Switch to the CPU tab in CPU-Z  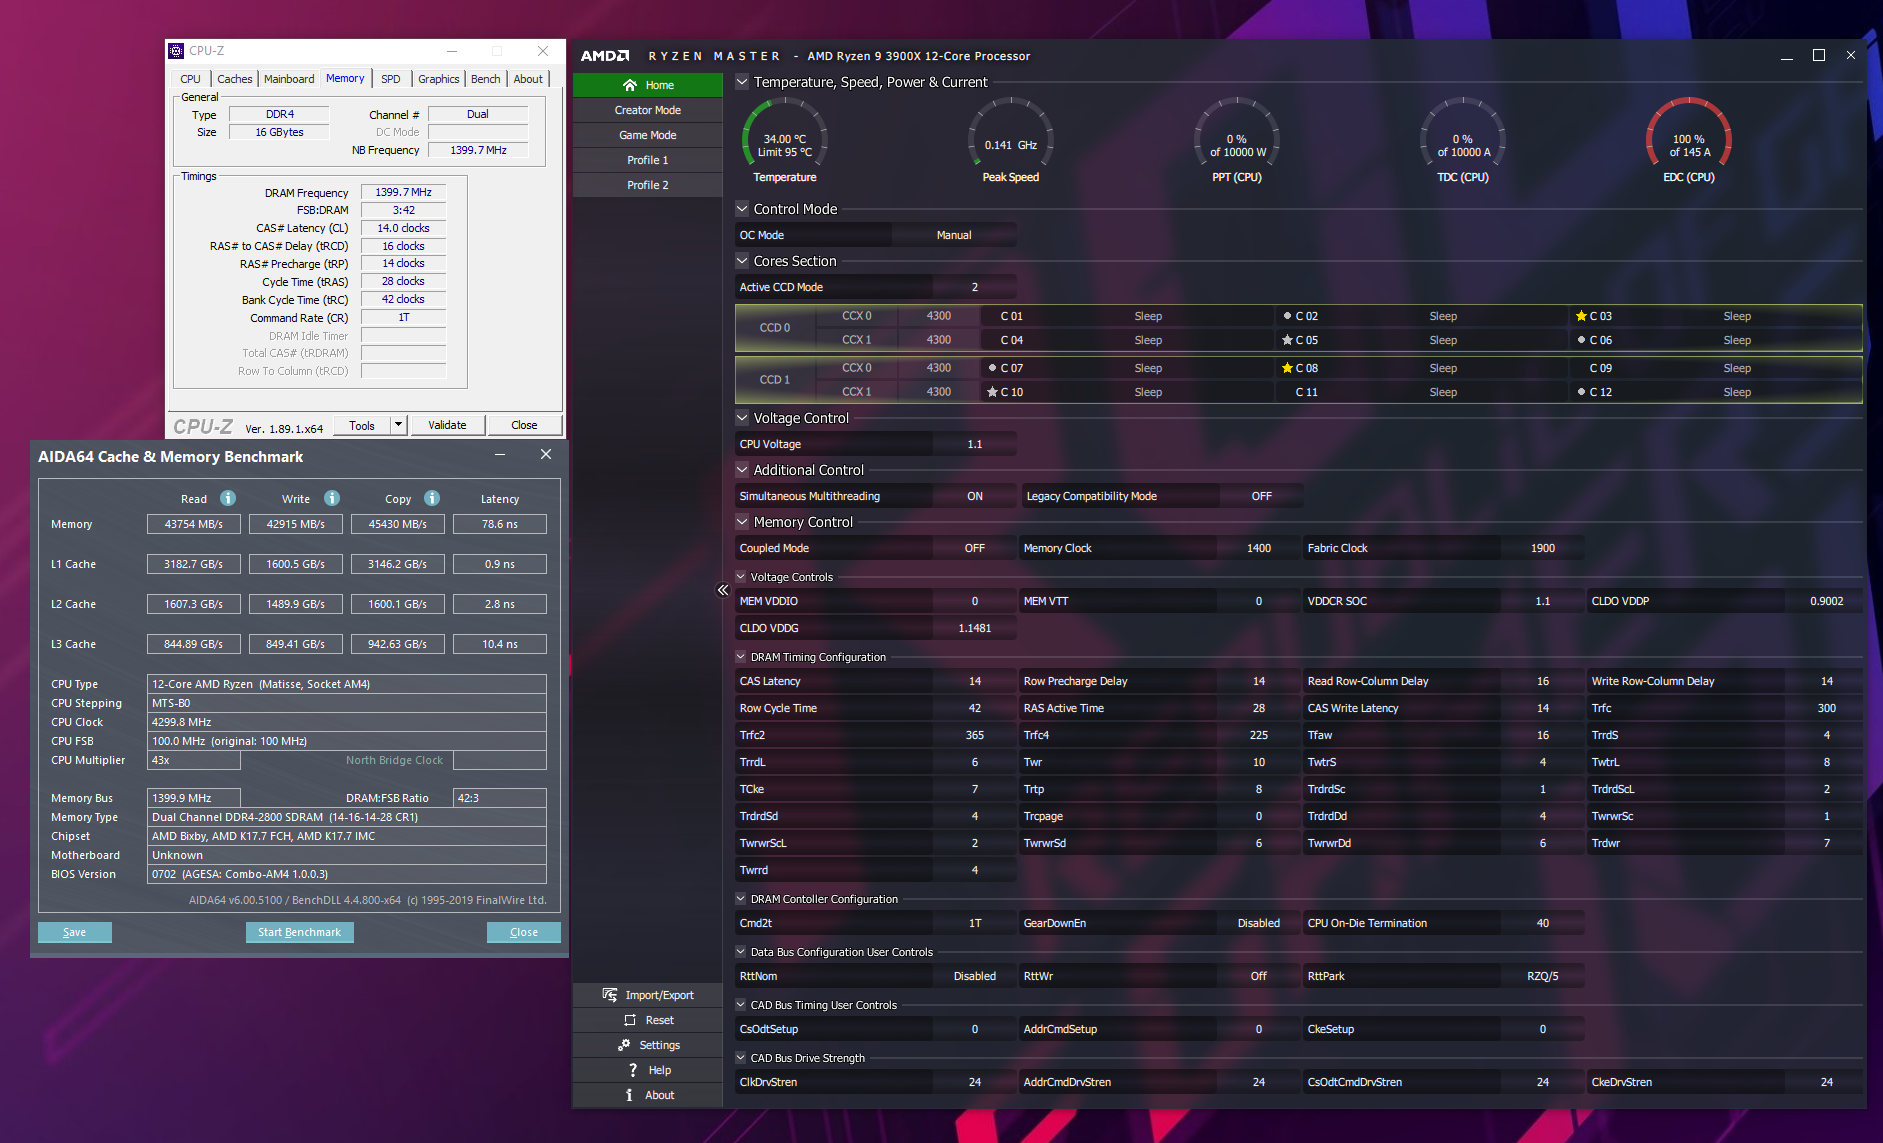click(x=190, y=79)
